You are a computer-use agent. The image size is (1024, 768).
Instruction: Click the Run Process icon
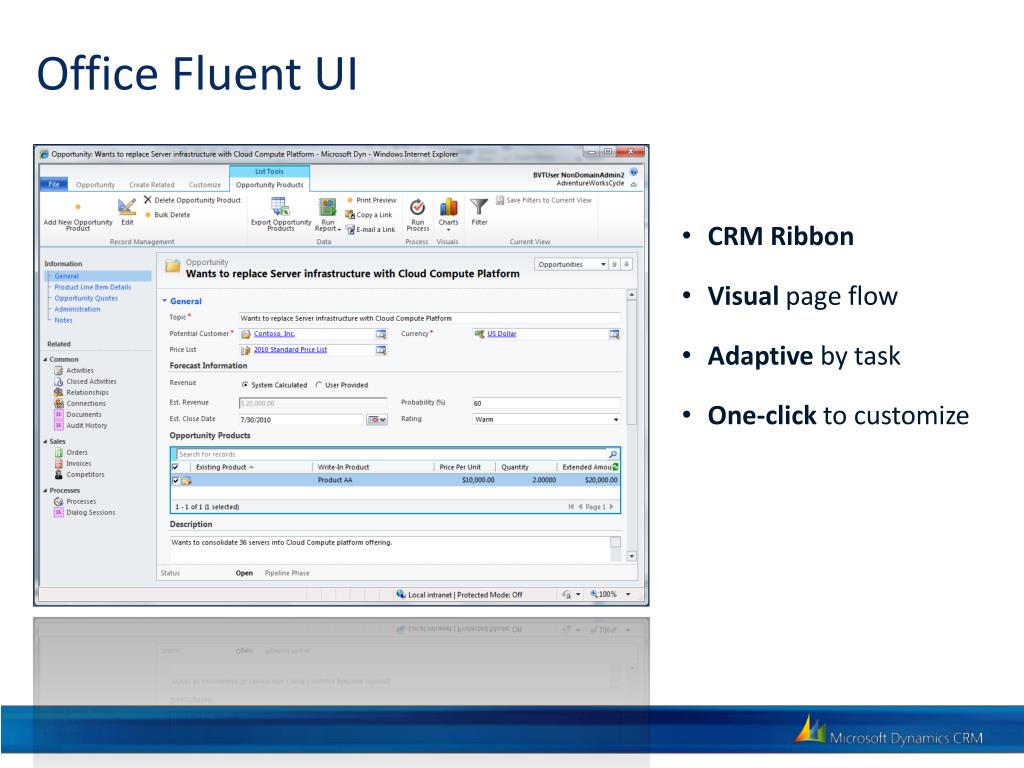click(417, 208)
